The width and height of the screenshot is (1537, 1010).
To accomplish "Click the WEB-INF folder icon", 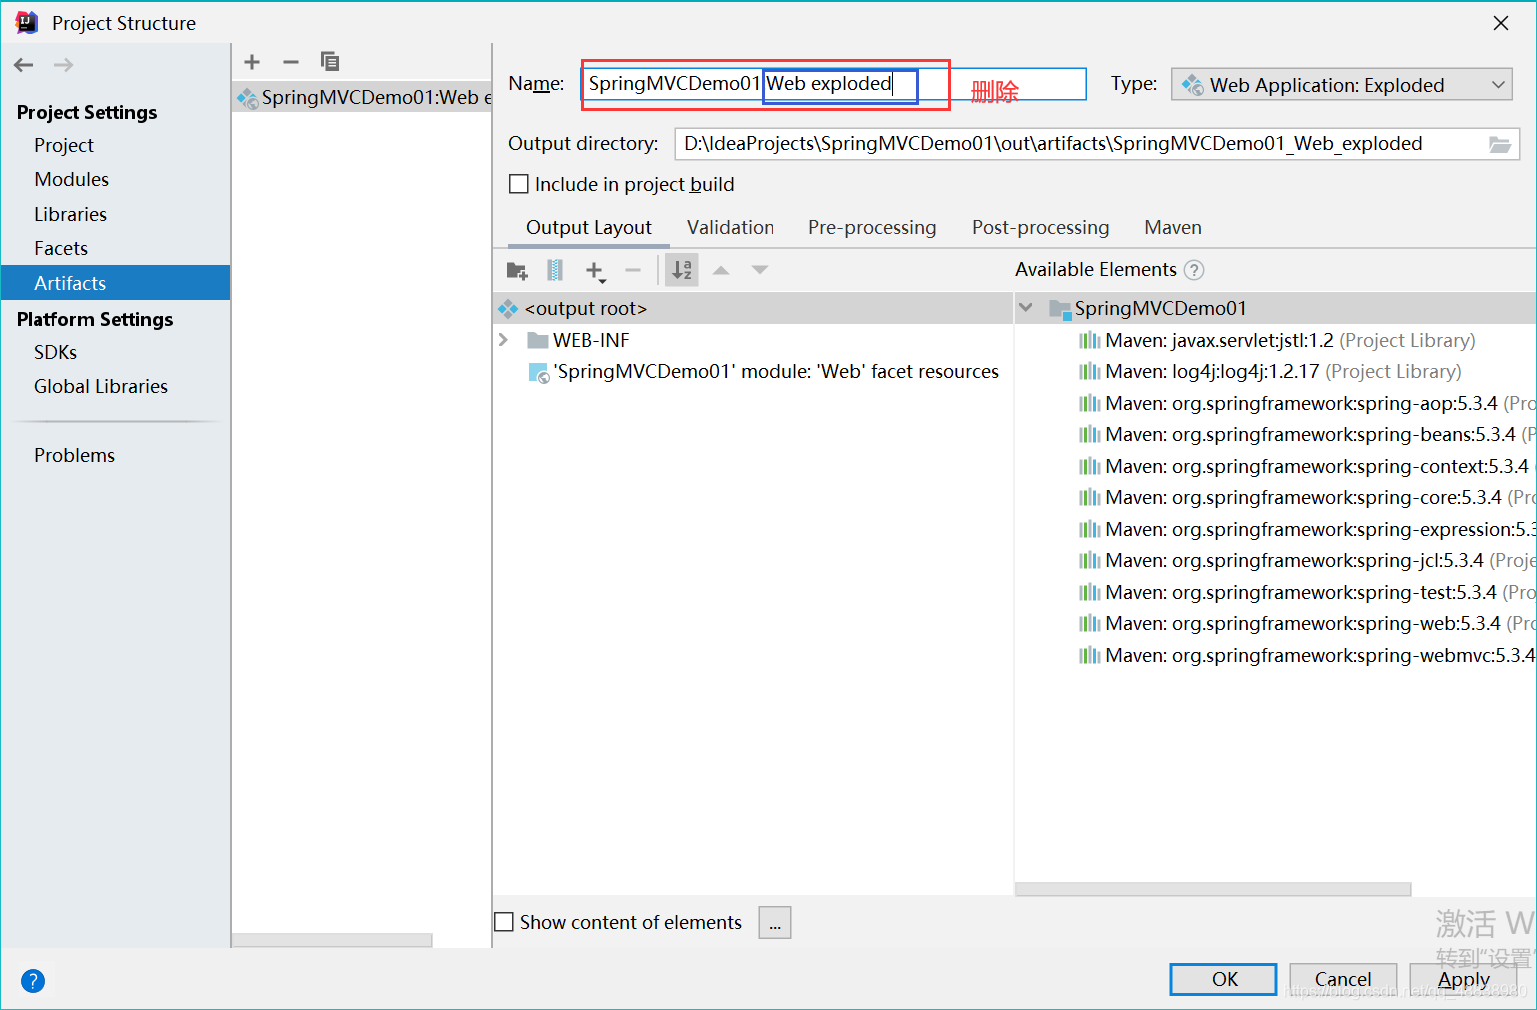I will [x=538, y=341].
